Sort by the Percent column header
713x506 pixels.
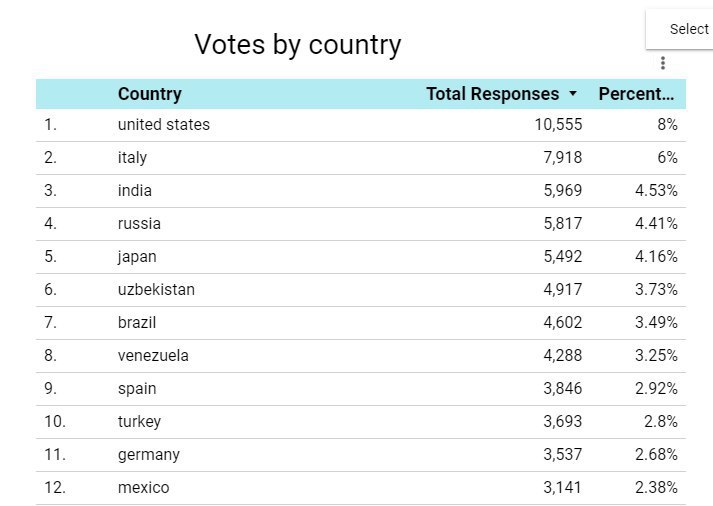click(636, 94)
